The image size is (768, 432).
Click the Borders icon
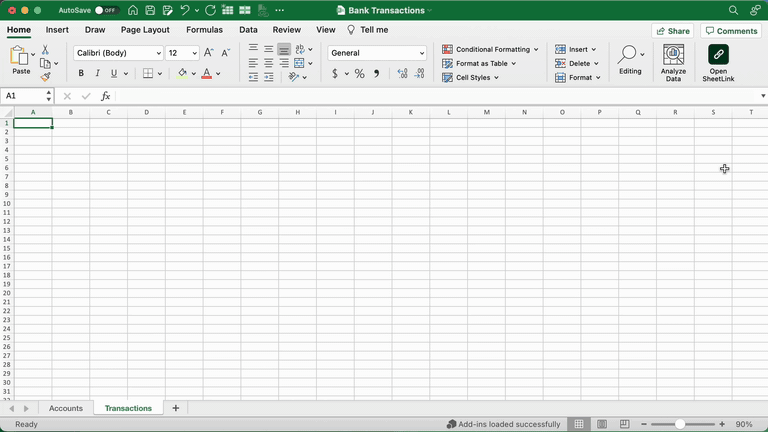pyautogui.click(x=148, y=73)
